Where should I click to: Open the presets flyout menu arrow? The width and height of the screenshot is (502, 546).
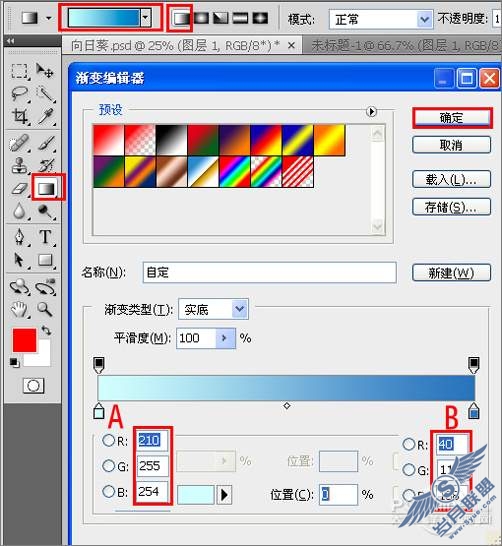tap(371, 112)
